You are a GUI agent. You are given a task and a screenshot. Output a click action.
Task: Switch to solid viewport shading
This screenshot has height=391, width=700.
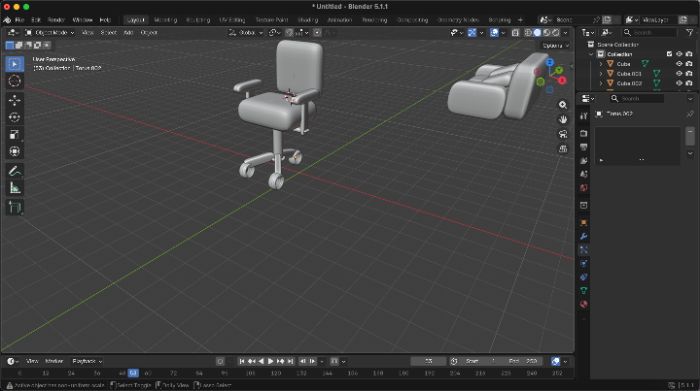click(x=537, y=33)
